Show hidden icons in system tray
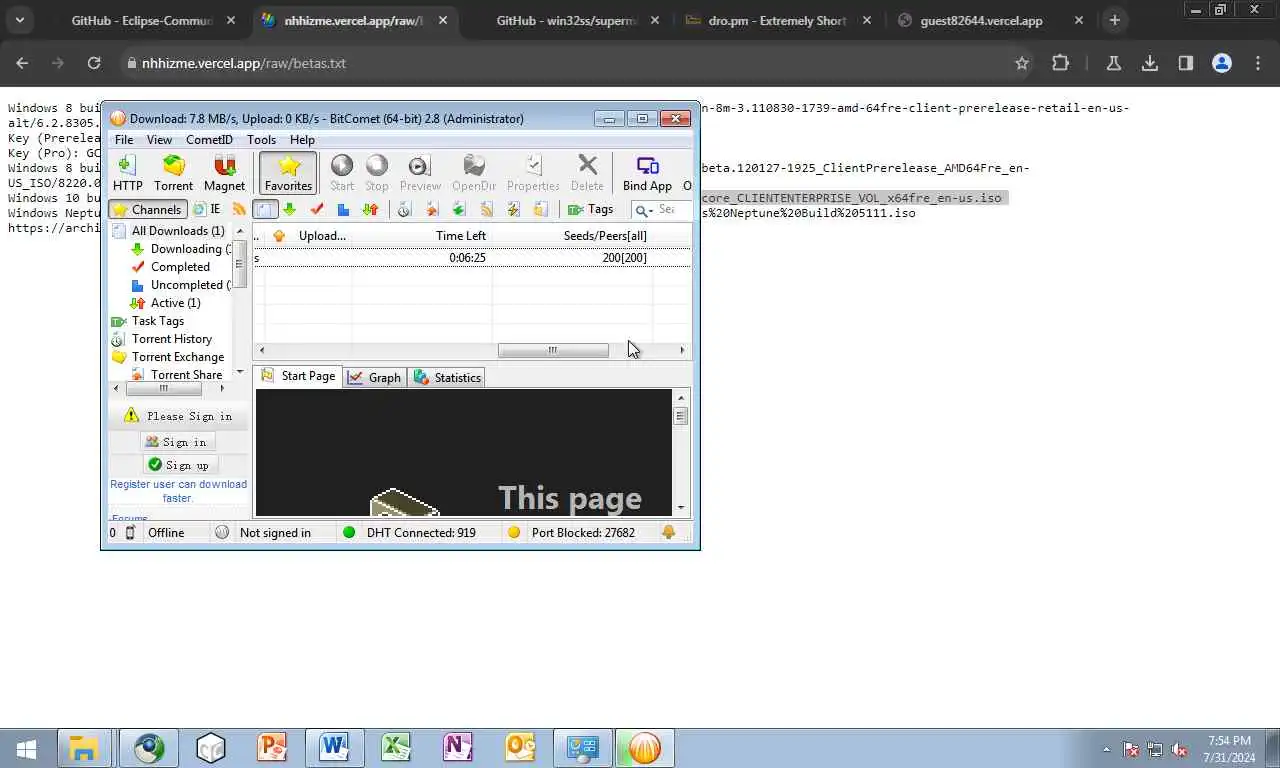 pyautogui.click(x=1106, y=749)
